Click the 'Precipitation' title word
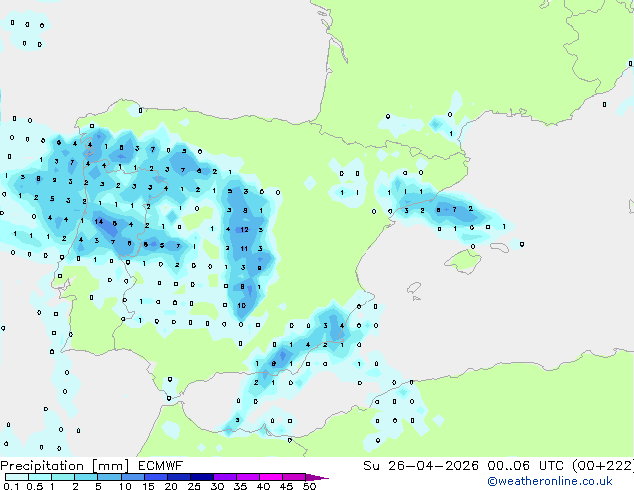The width and height of the screenshot is (634, 490). 42,466
